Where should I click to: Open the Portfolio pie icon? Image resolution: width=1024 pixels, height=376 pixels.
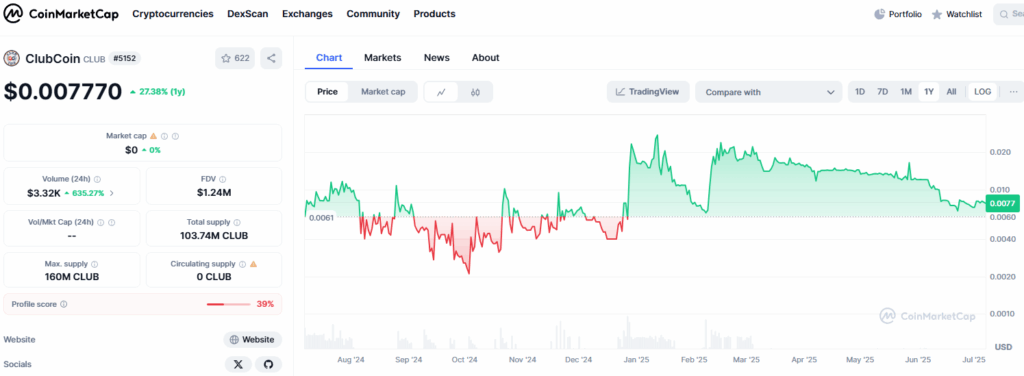coord(879,14)
